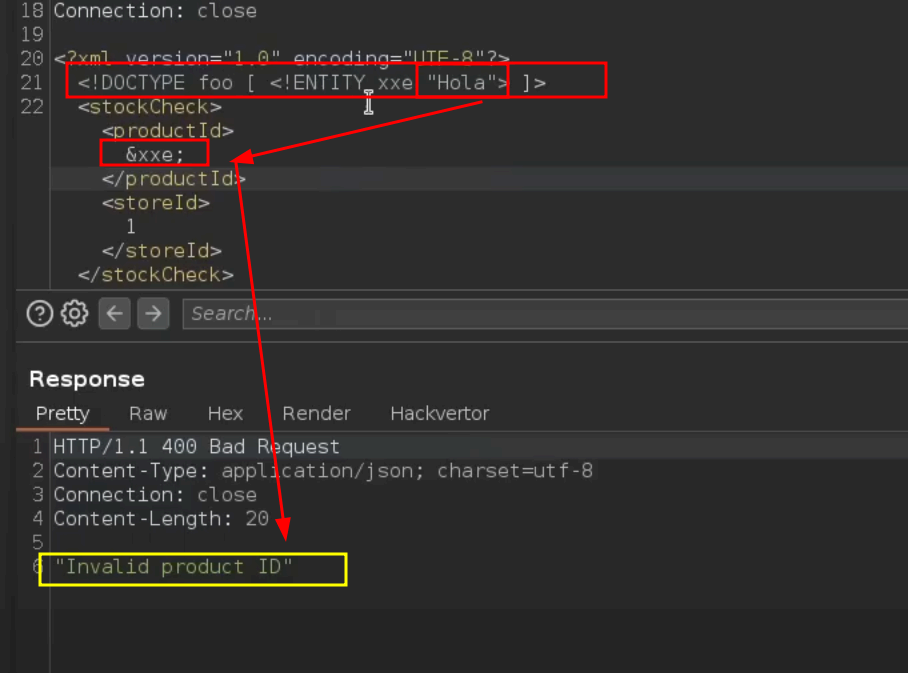This screenshot has width=908, height=673.
Task: Open search settings gear icon
Action: (x=75, y=314)
